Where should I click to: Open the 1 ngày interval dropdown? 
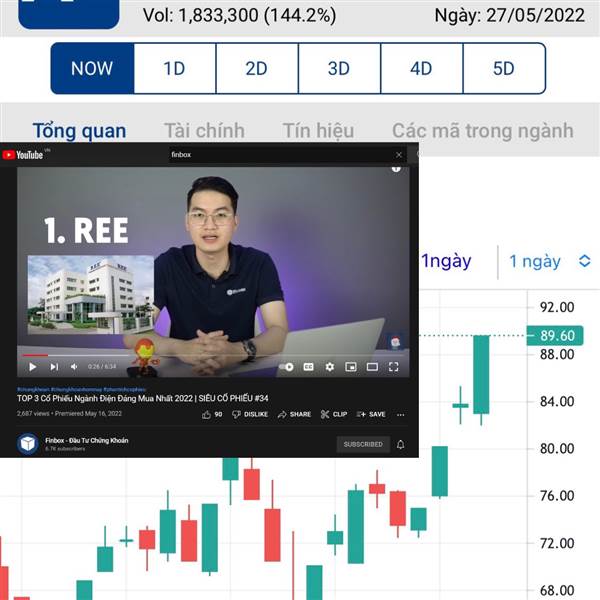pos(549,261)
